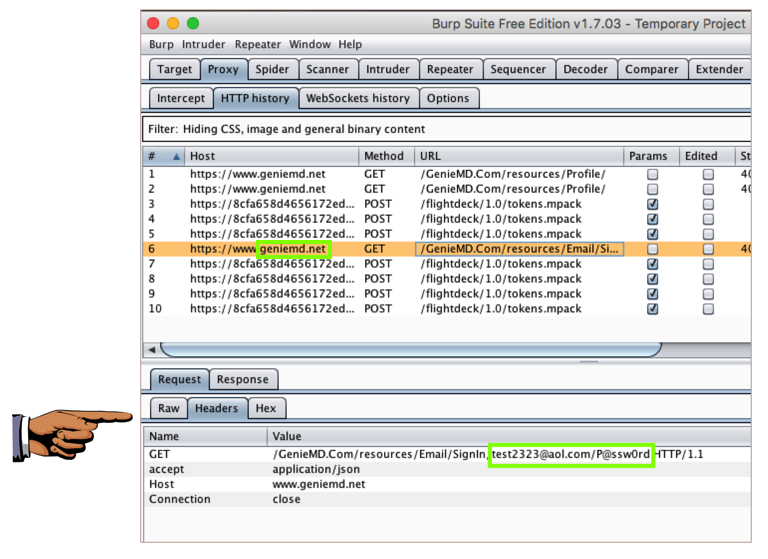Open the Raw view tab
Viewport: 768px width, 559px height.
click(168, 408)
